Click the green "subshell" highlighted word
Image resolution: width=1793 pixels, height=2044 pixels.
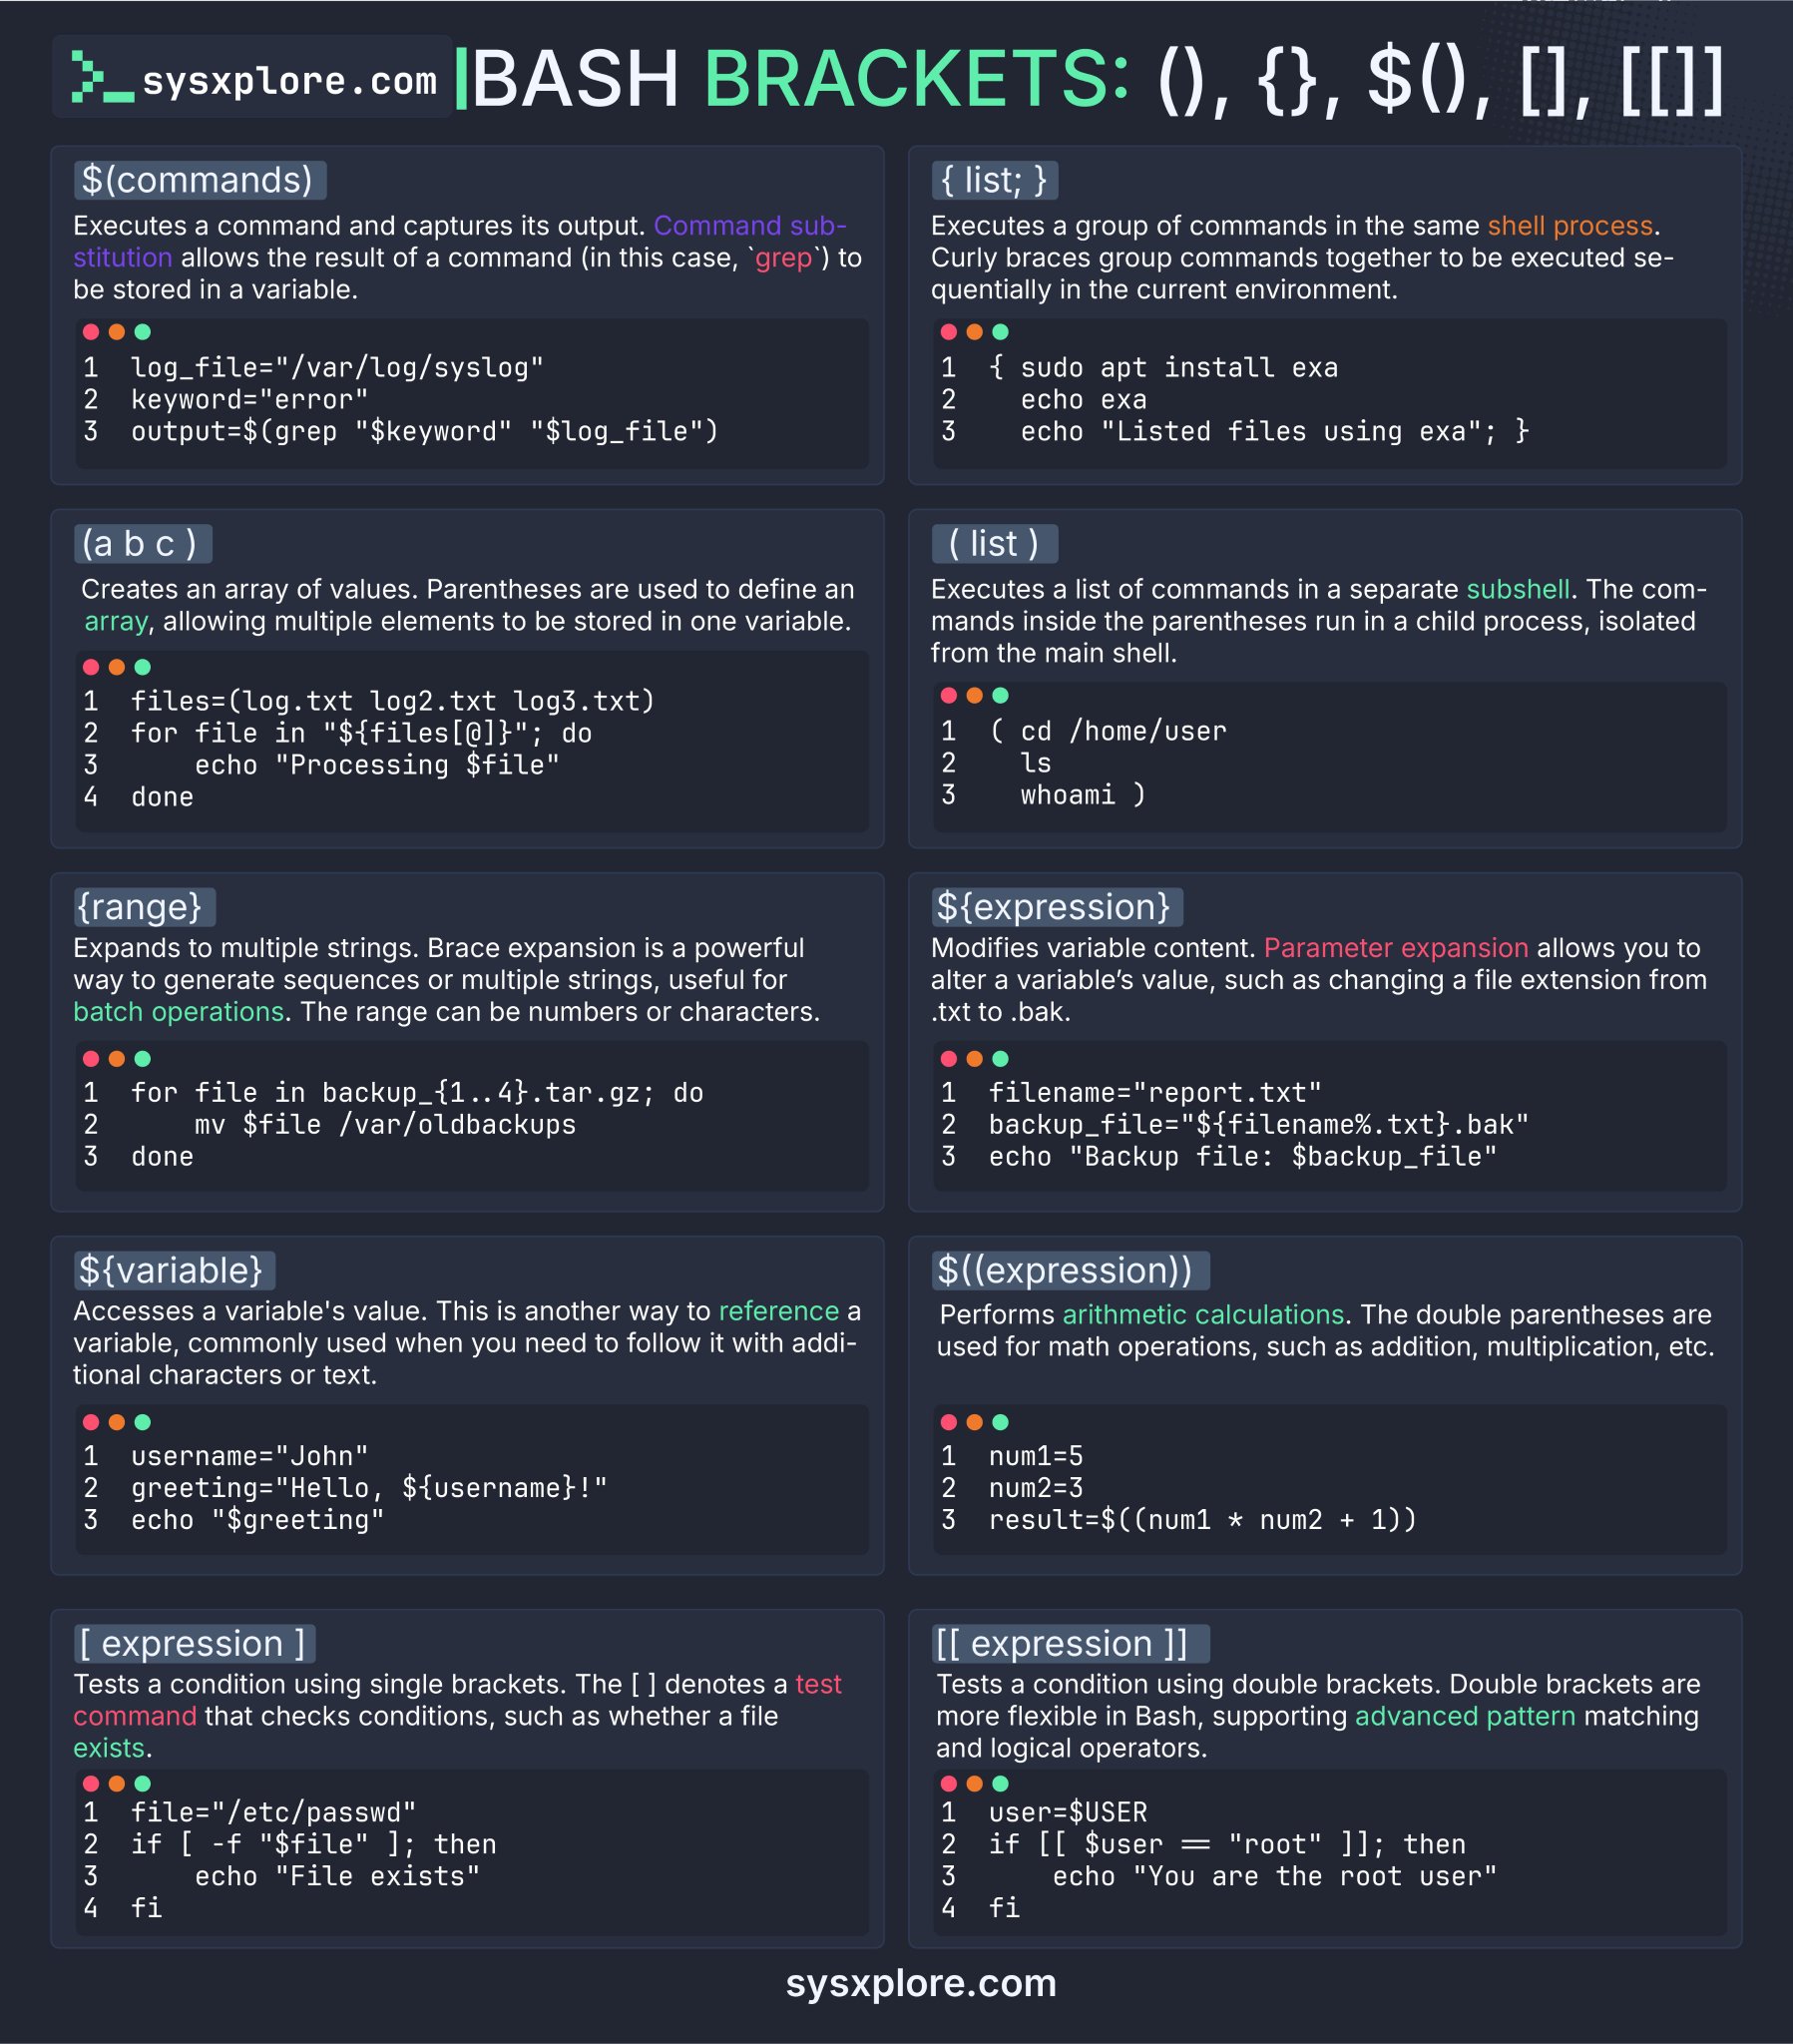pyautogui.click(x=1518, y=589)
